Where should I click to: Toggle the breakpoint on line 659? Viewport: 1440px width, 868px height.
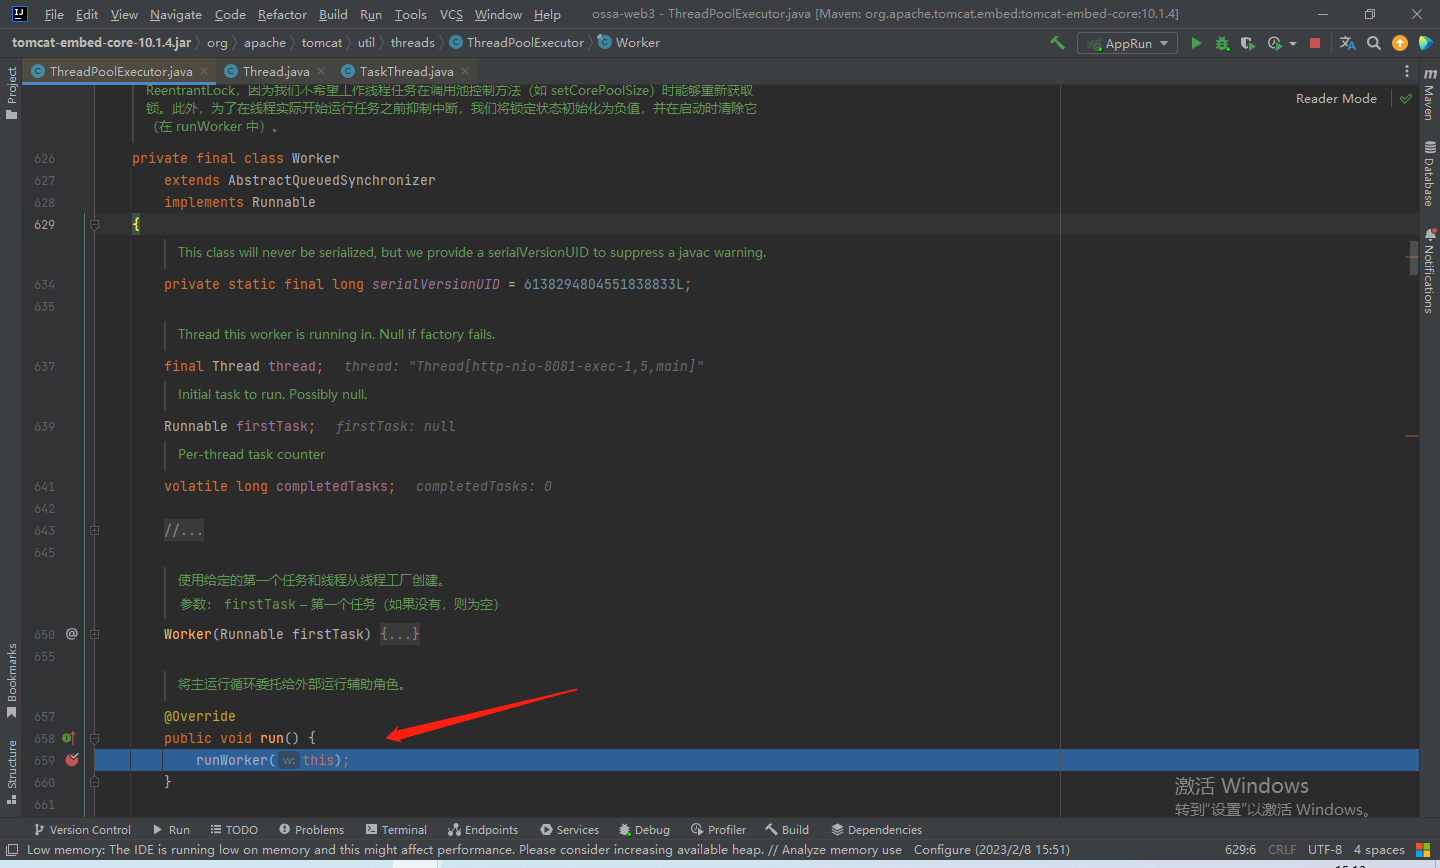[72, 760]
